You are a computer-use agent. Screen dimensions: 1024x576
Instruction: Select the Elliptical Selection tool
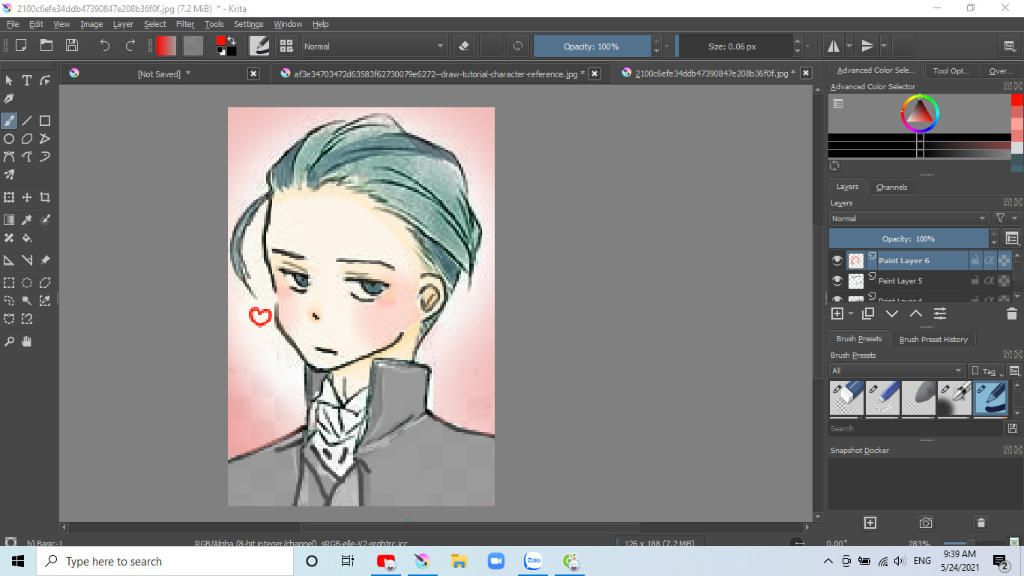[x=27, y=283]
